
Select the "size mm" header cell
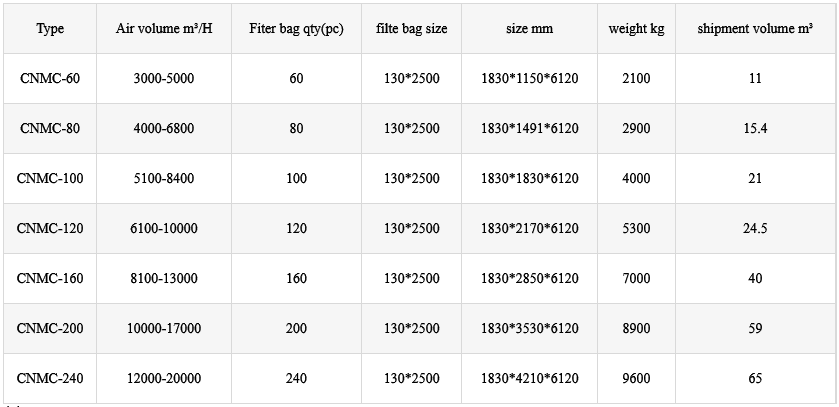pyautogui.click(x=529, y=29)
